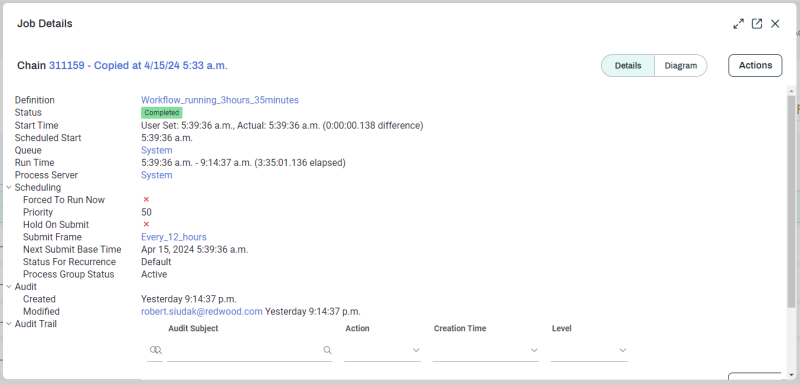The height and width of the screenshot is (385, 800).
Task: Open the Action filter dropdown
Action: point(383,350)
